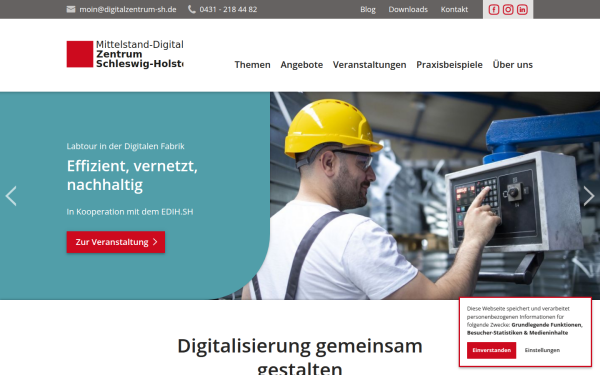Email moin@digitalzentrum-sh.de link
Image resolution: width=600 pixels, height=375 pixels.
128,9
